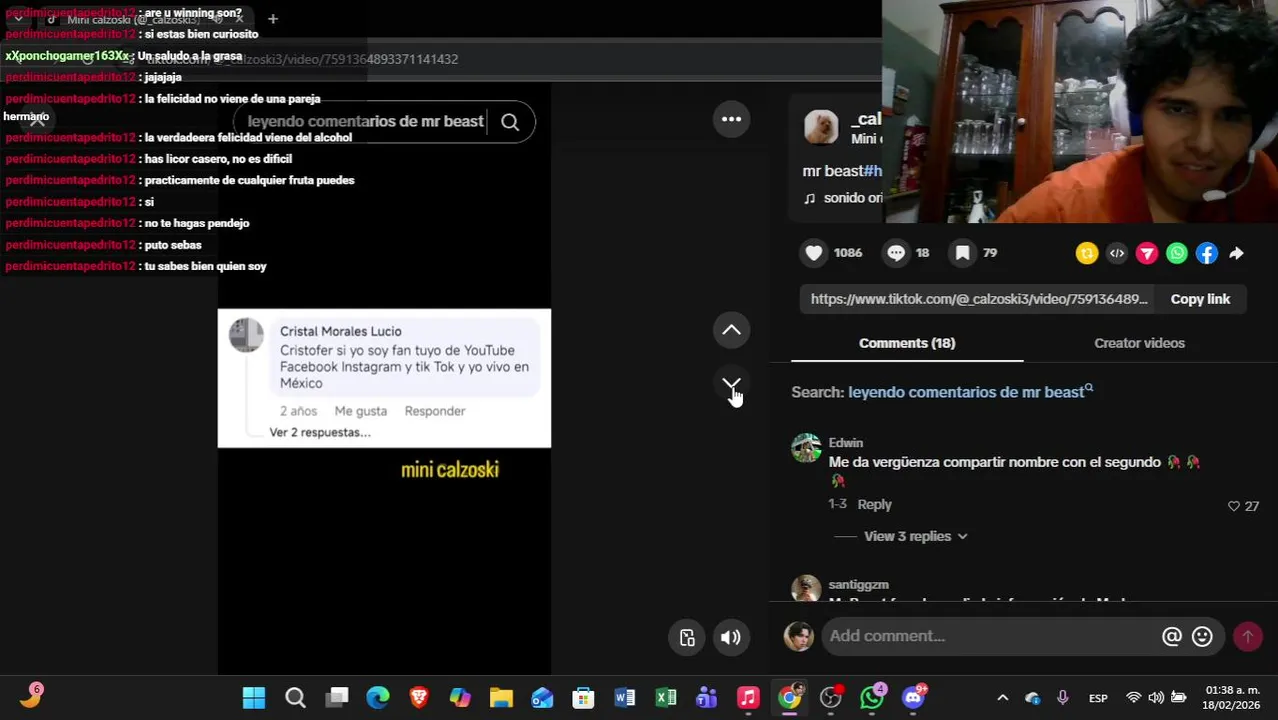Open more share options arrow
Screen dimensions: 1278x720
[x=1237, y=254]
